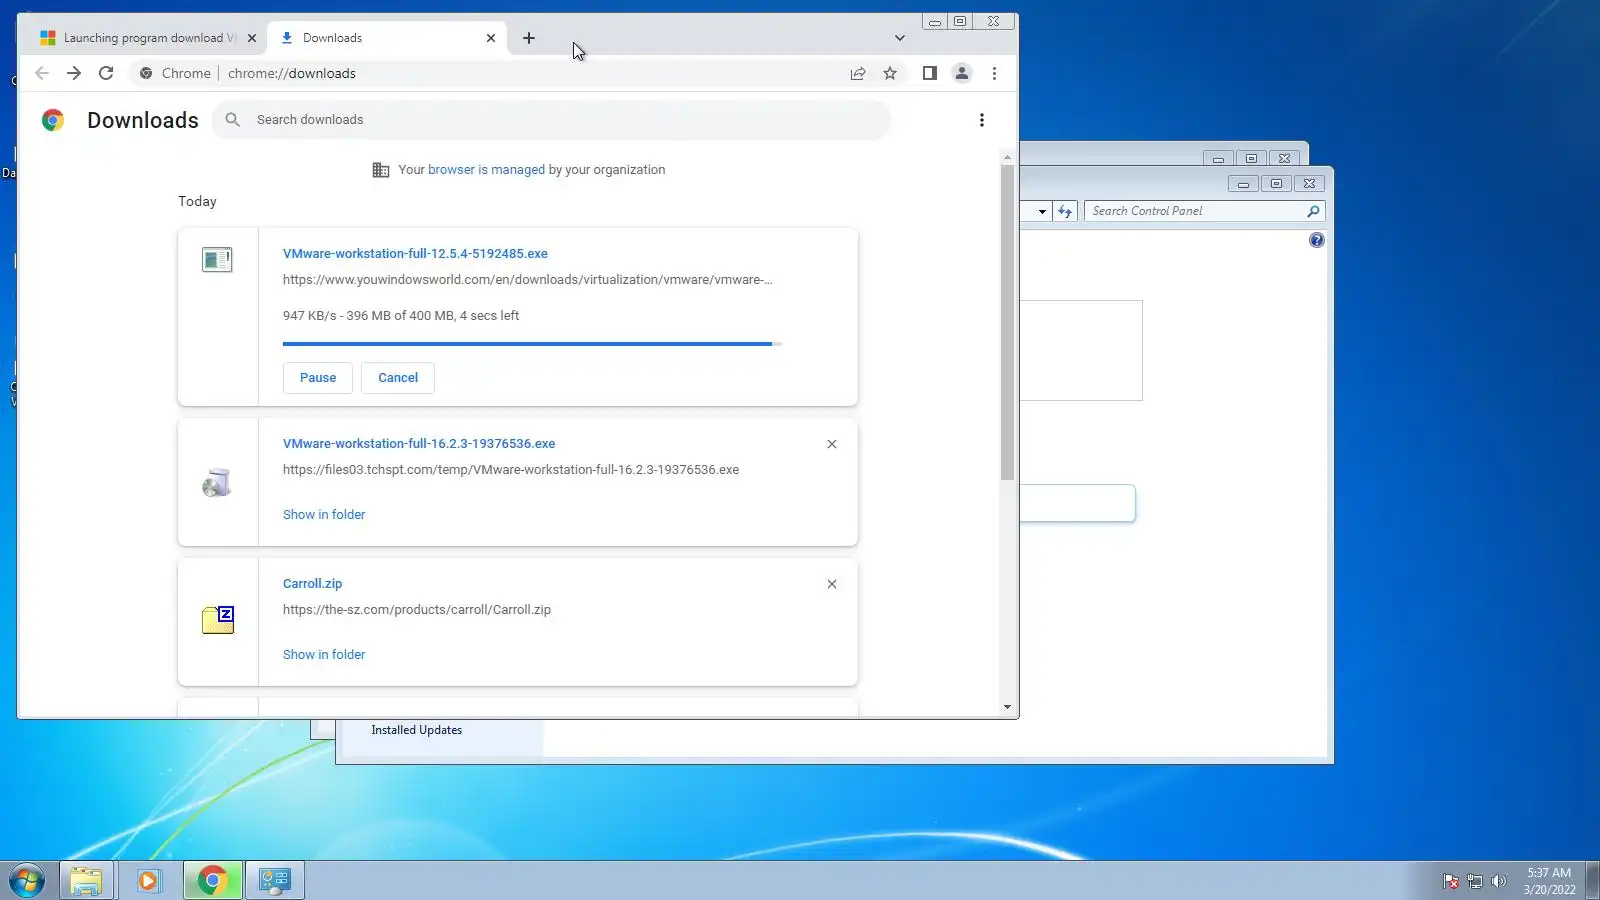Screen dimensions: 1600x900
Task: Open Control Panel taskbar button
Action: click(x=275, y=881)
